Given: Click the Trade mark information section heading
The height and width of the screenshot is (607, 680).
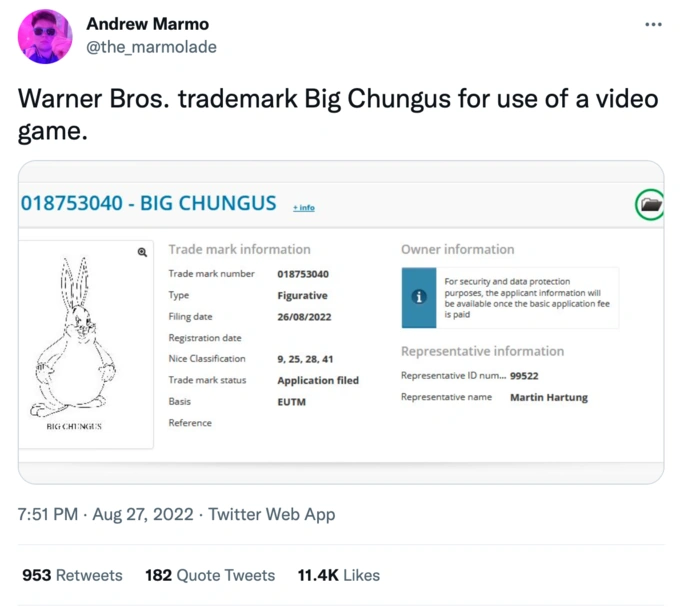Looking at the screenshot, I should click(239, 249).
